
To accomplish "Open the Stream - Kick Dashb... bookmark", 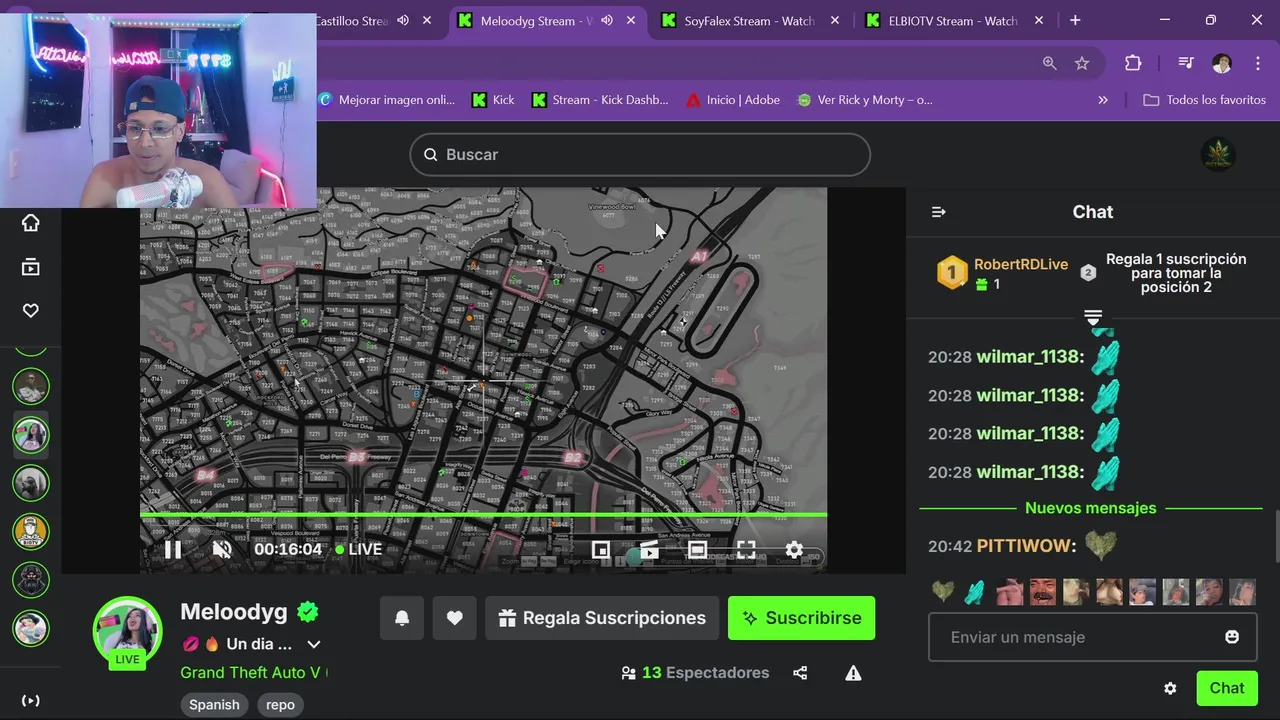I will click(600, 100).
